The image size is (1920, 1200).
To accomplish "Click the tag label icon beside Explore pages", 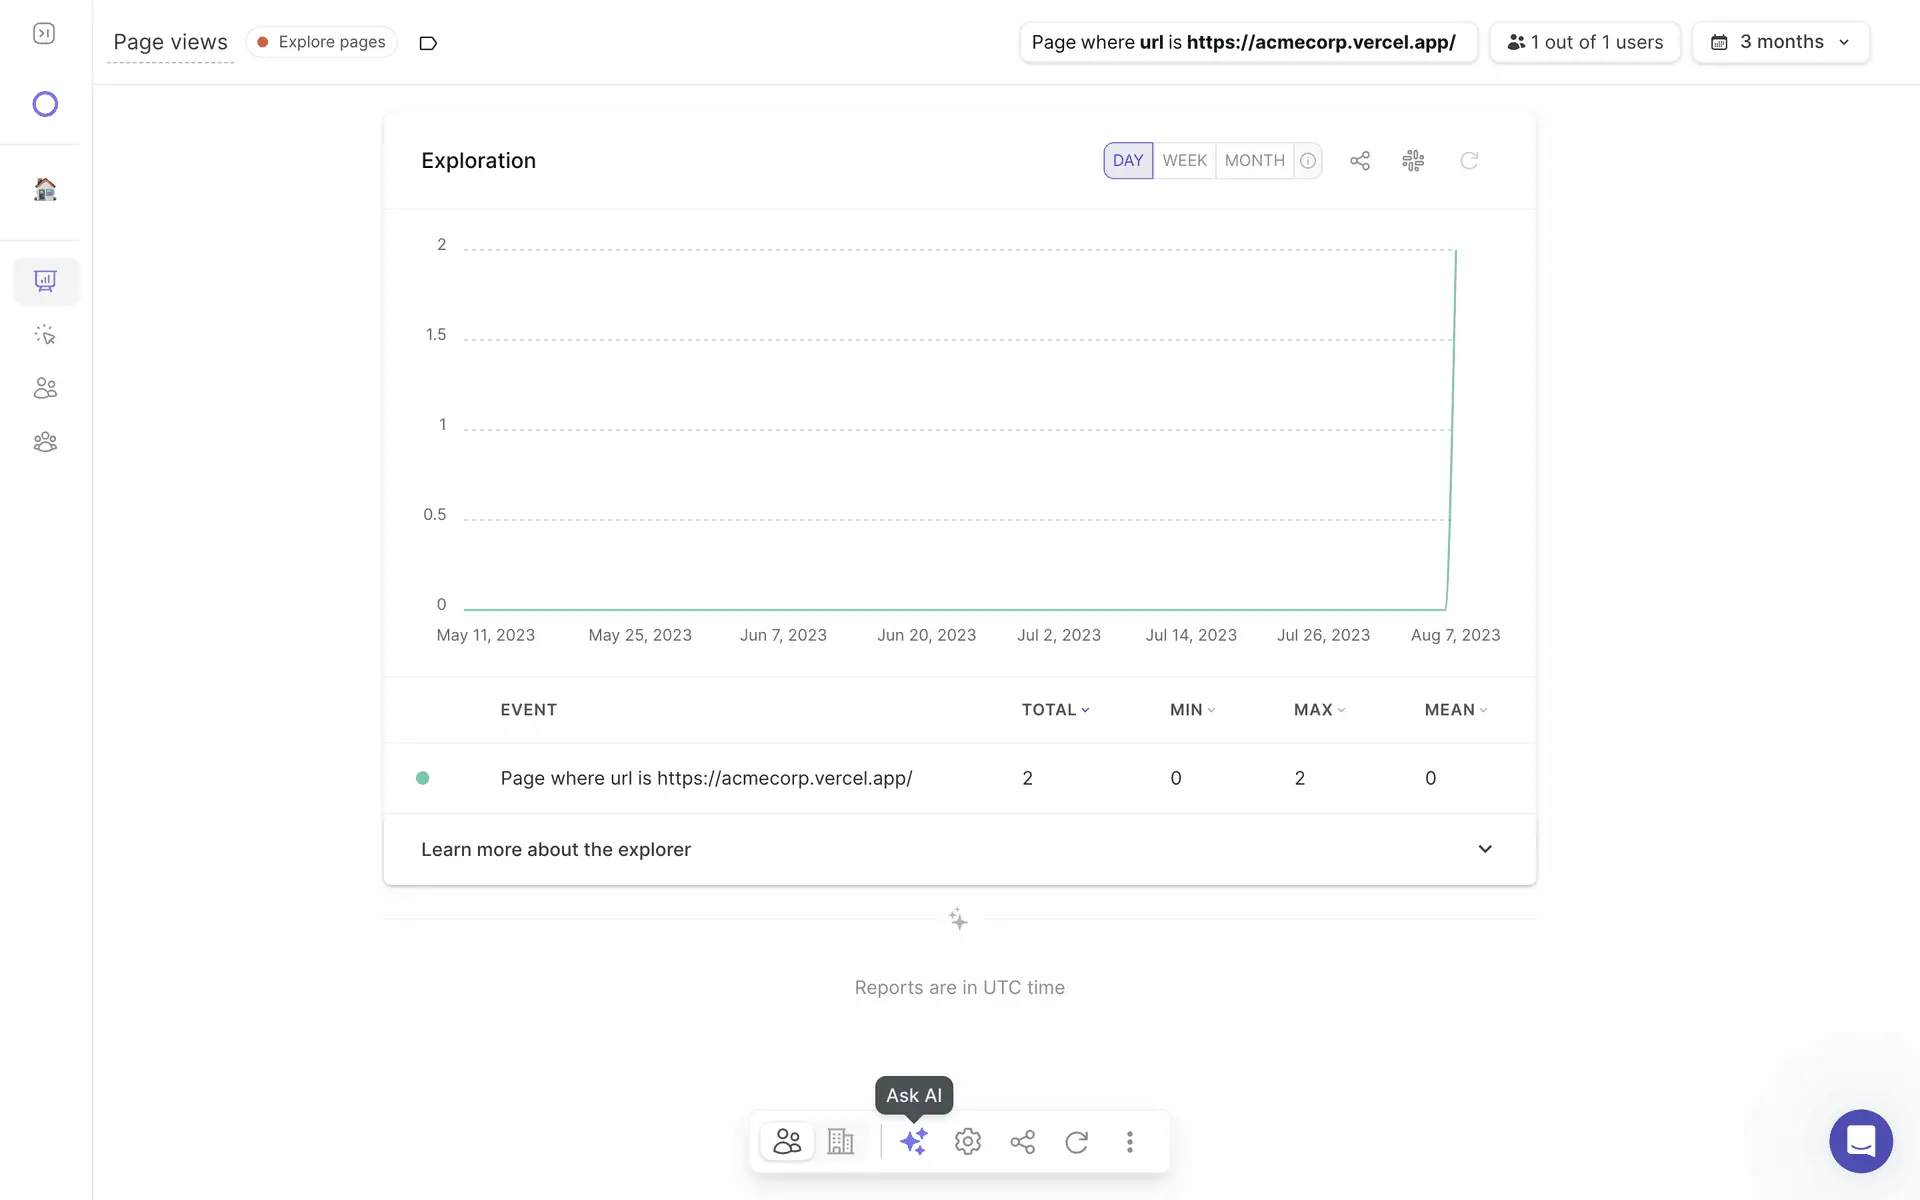I will (x=428, y=43).
